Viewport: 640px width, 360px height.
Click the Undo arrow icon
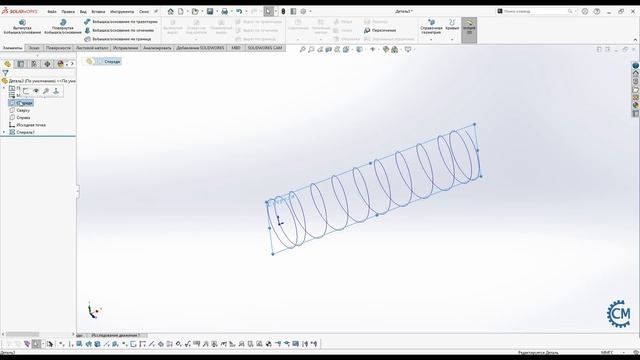239,11
